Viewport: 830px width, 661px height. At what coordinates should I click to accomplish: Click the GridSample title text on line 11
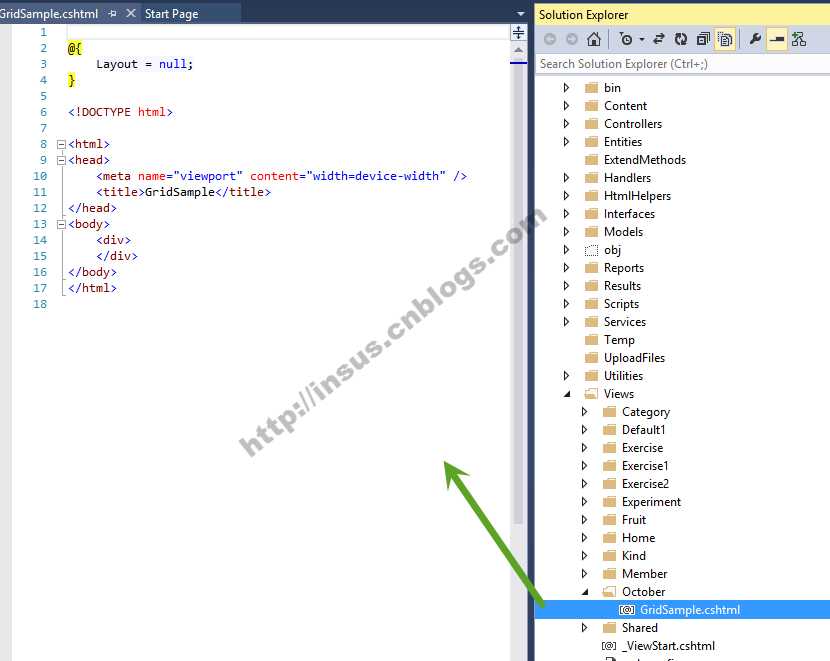click(180, 192)
